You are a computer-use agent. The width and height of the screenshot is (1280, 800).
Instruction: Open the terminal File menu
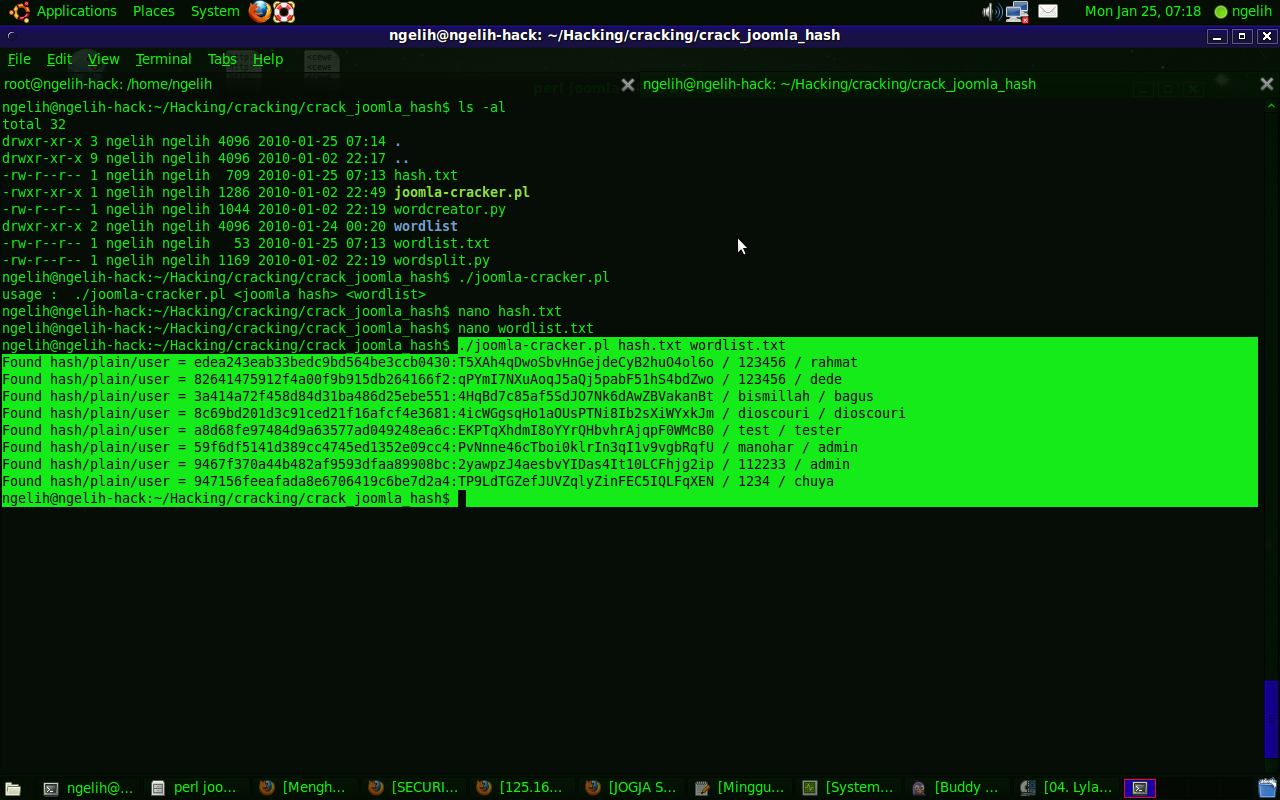(x=19, y=59)
